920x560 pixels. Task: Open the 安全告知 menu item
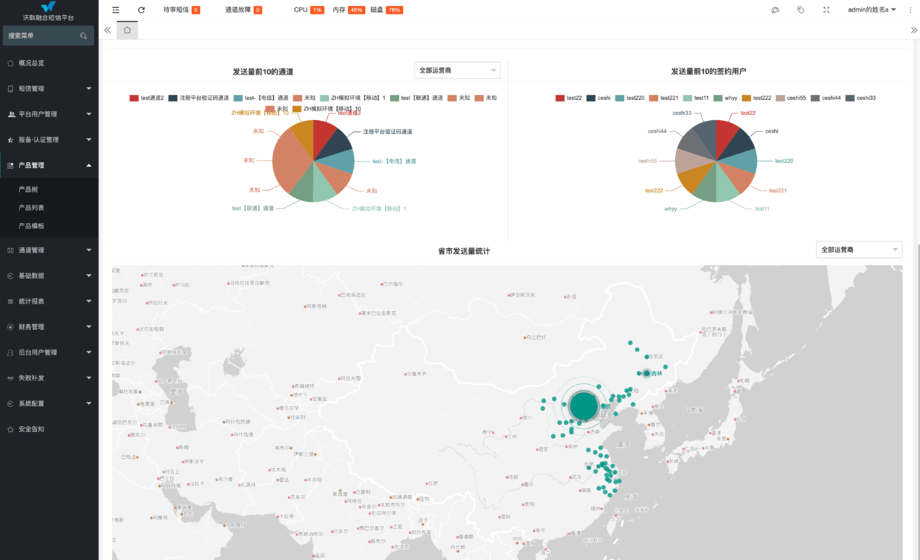pyautogui.click(x=49, y=429)
